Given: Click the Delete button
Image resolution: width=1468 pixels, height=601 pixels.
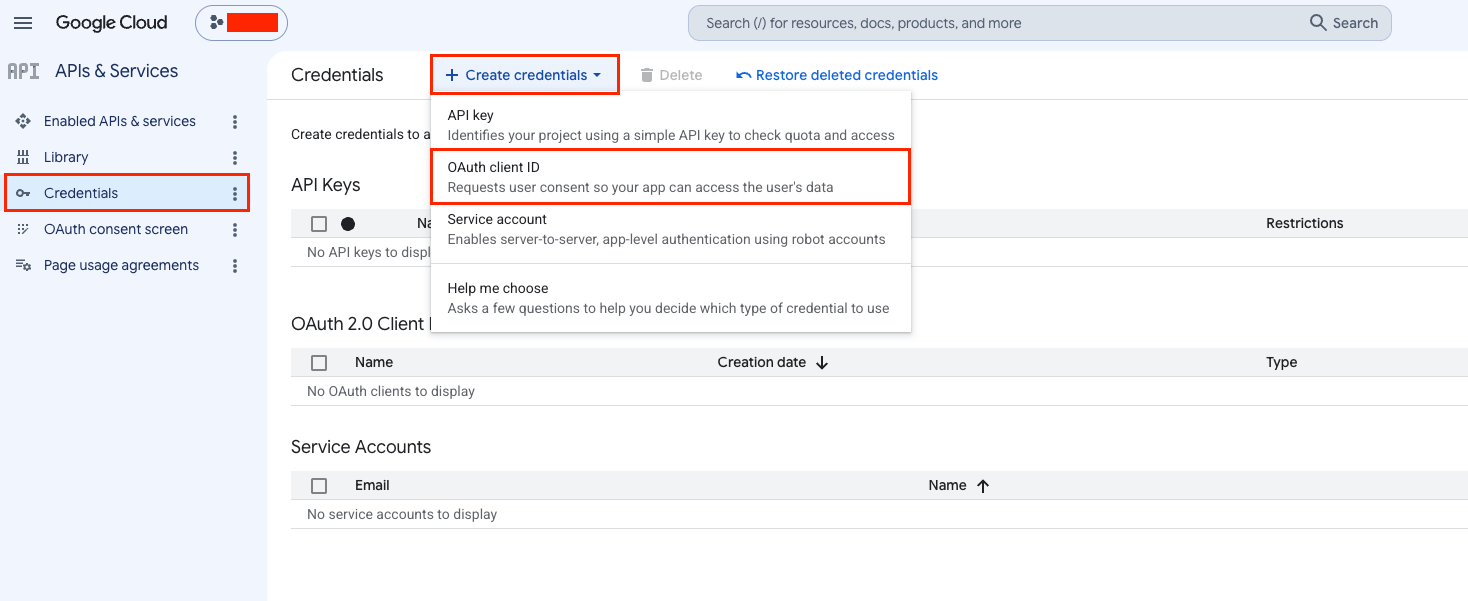Looking at the screenshot, I should pyautogui.click(x=671, y=75).
